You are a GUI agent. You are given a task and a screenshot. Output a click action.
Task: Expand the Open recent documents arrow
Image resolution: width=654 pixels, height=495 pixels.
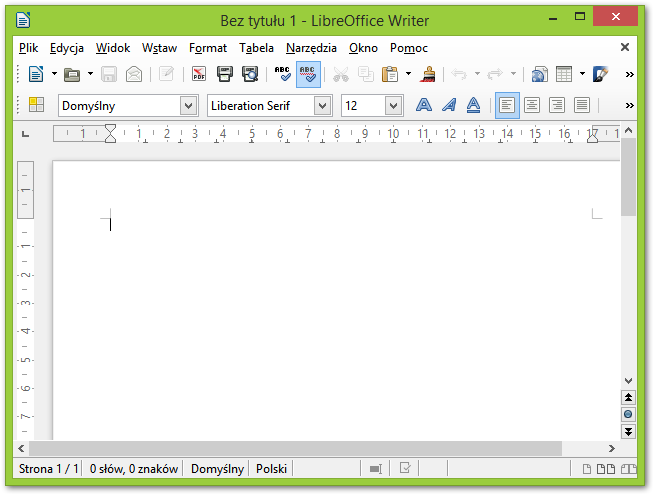(90, 74)
